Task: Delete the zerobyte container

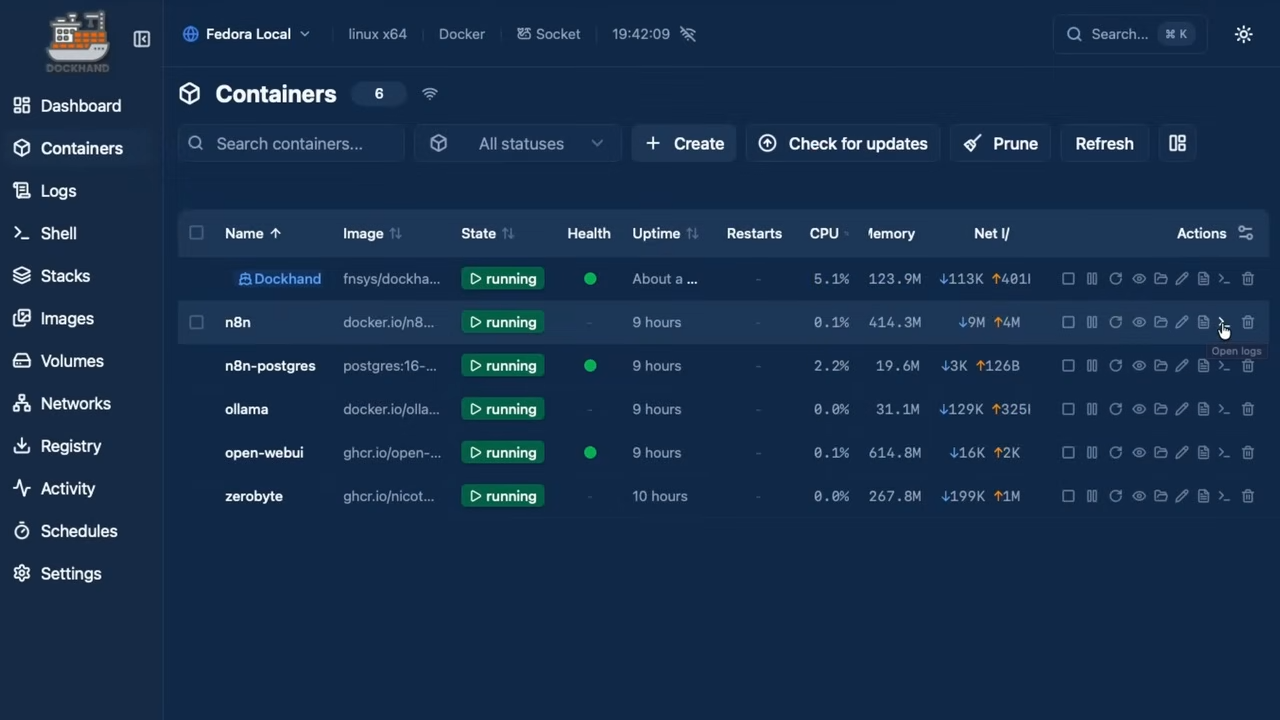Action: [x=1247, y=496]
